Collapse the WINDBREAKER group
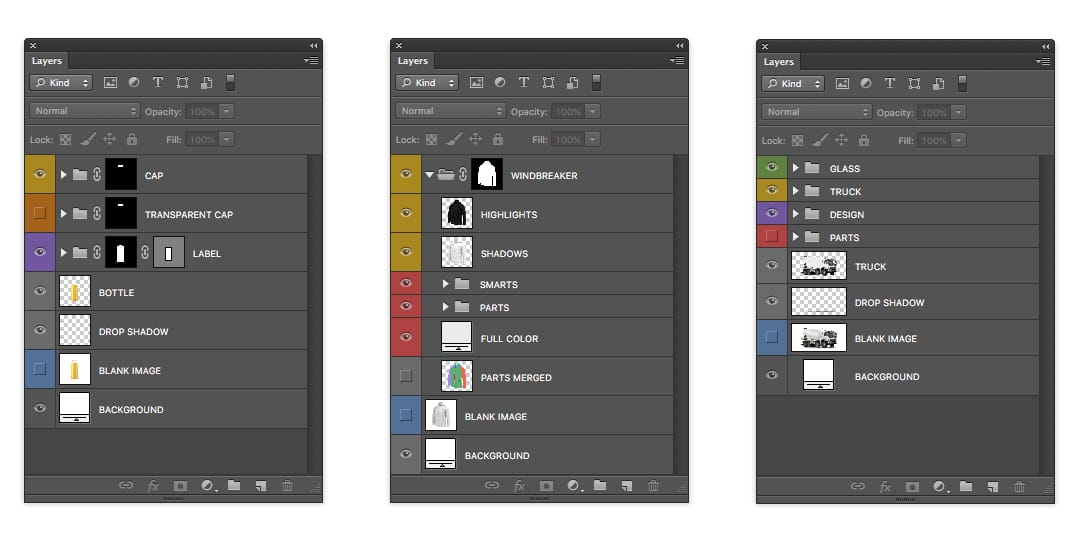The image size is (1080, 550). pyautogui.click(x=429, y=175)
